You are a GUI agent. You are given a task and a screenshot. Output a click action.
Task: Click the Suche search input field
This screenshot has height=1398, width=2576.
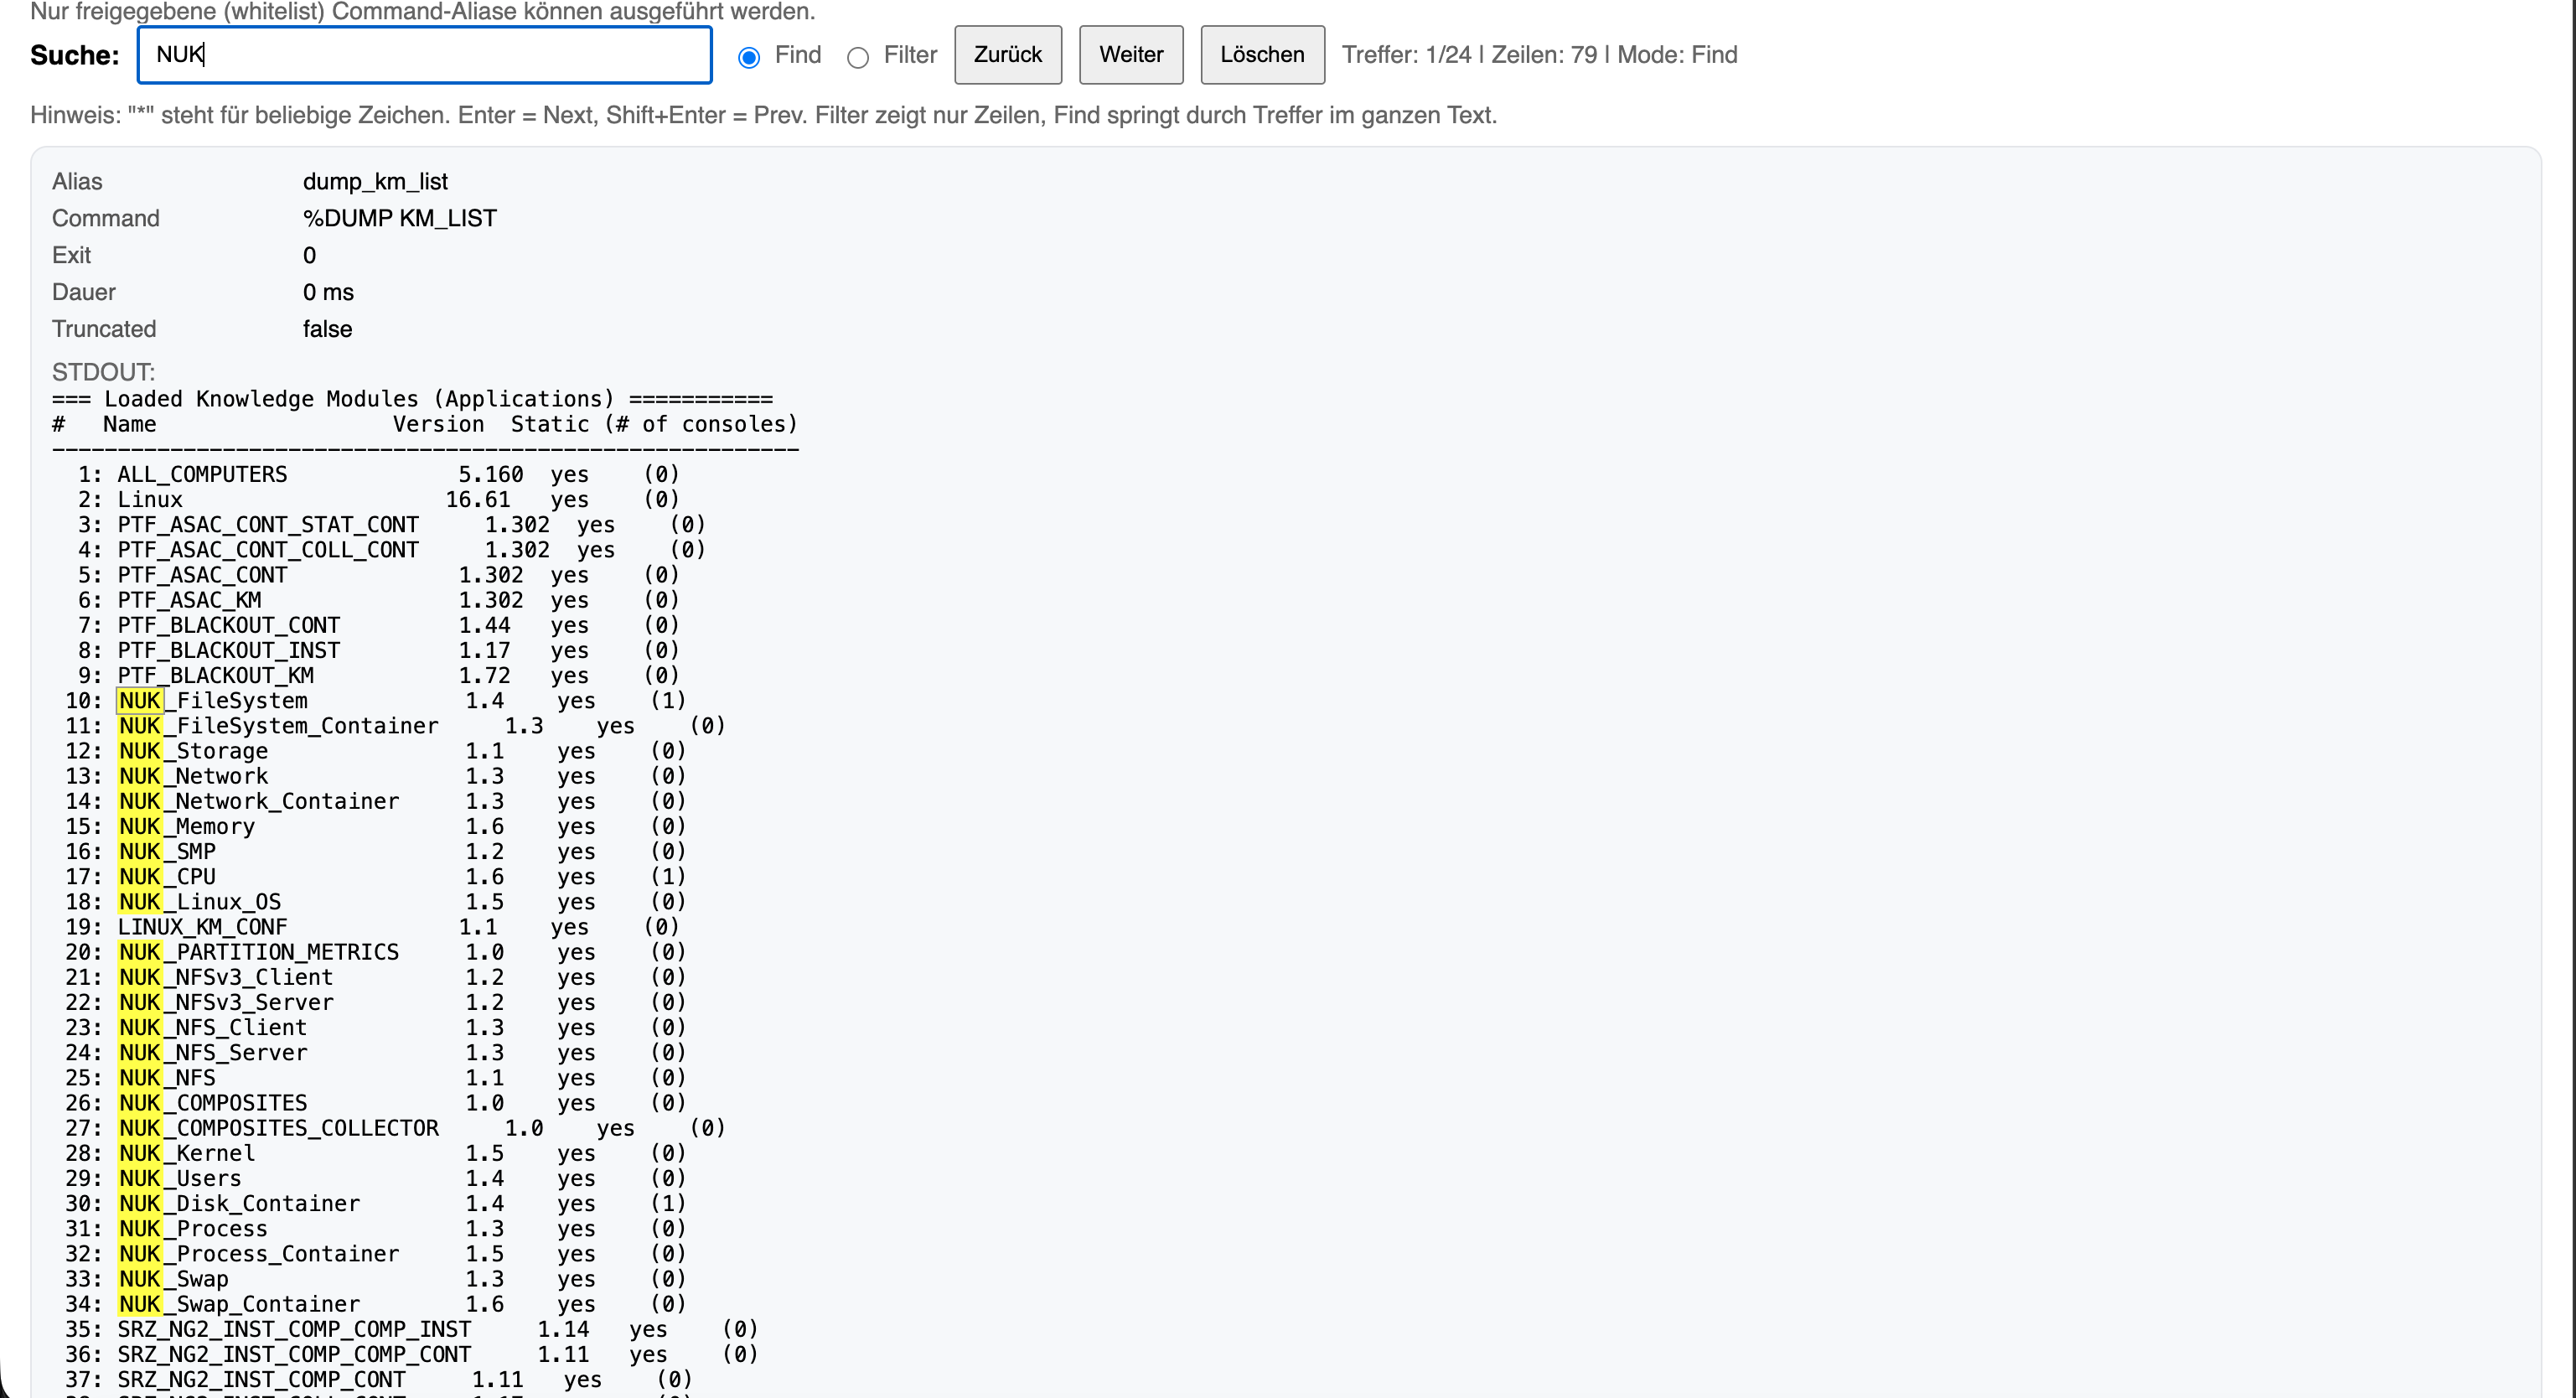coord(424,55)
